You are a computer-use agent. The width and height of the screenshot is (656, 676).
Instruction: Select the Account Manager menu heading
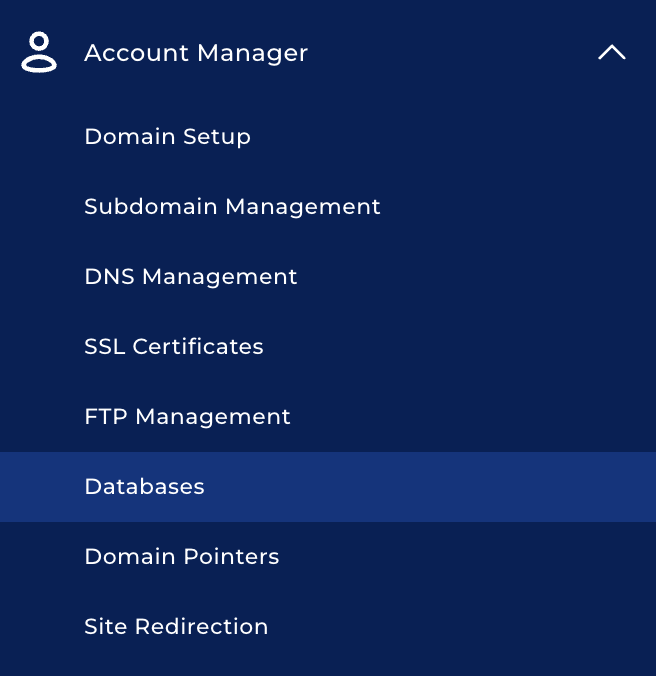coord(196,53)
